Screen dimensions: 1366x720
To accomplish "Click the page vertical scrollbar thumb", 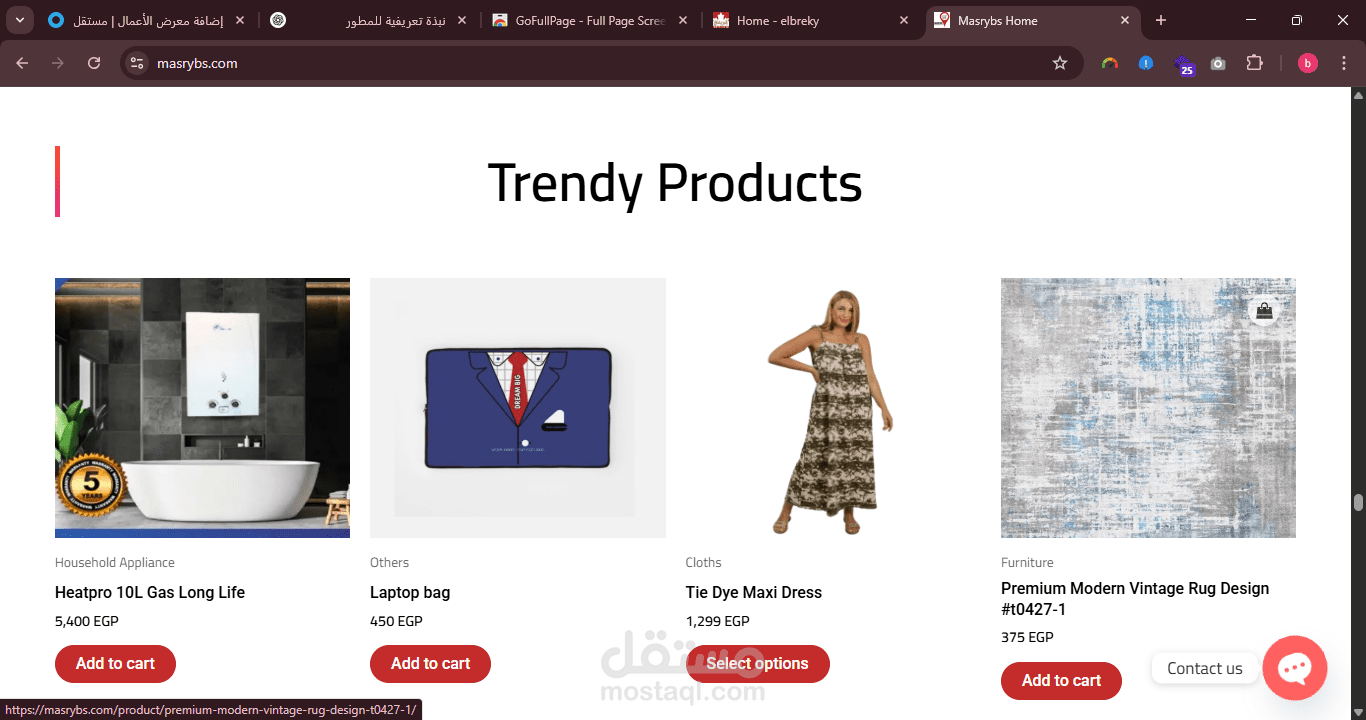I will (1358, 502).
